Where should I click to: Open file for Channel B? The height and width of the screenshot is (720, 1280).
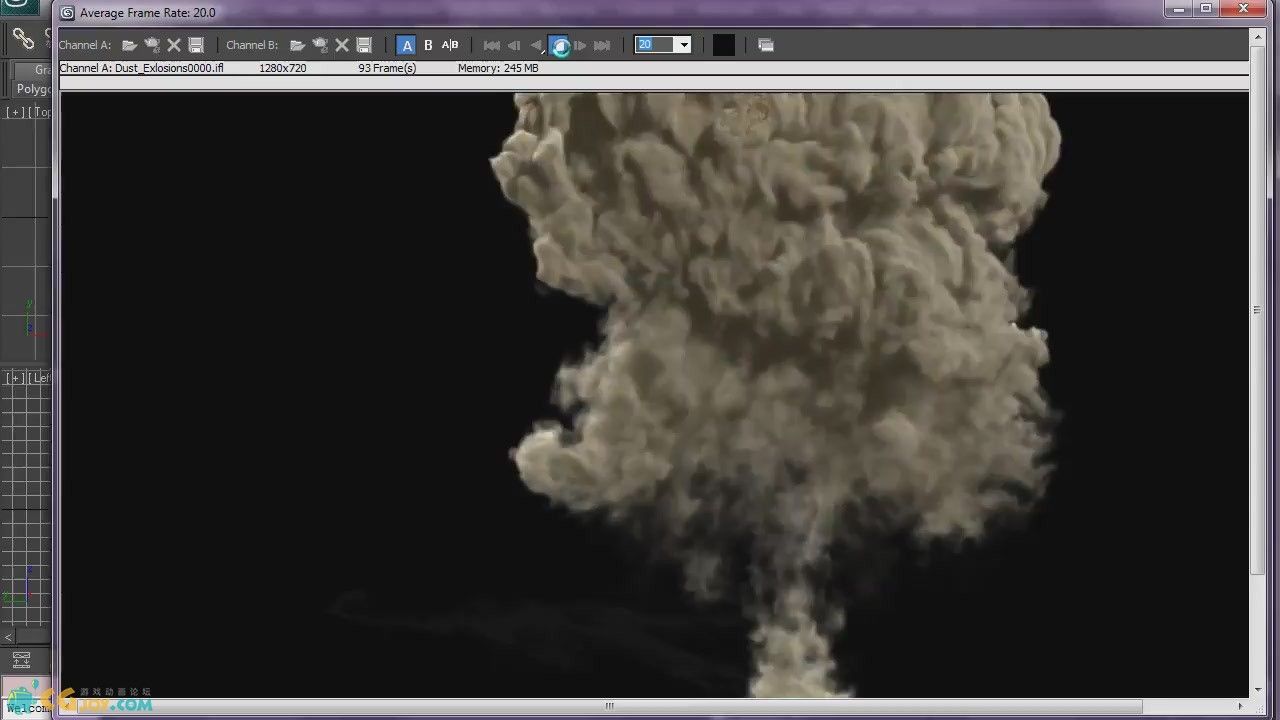tap(298, 45)
